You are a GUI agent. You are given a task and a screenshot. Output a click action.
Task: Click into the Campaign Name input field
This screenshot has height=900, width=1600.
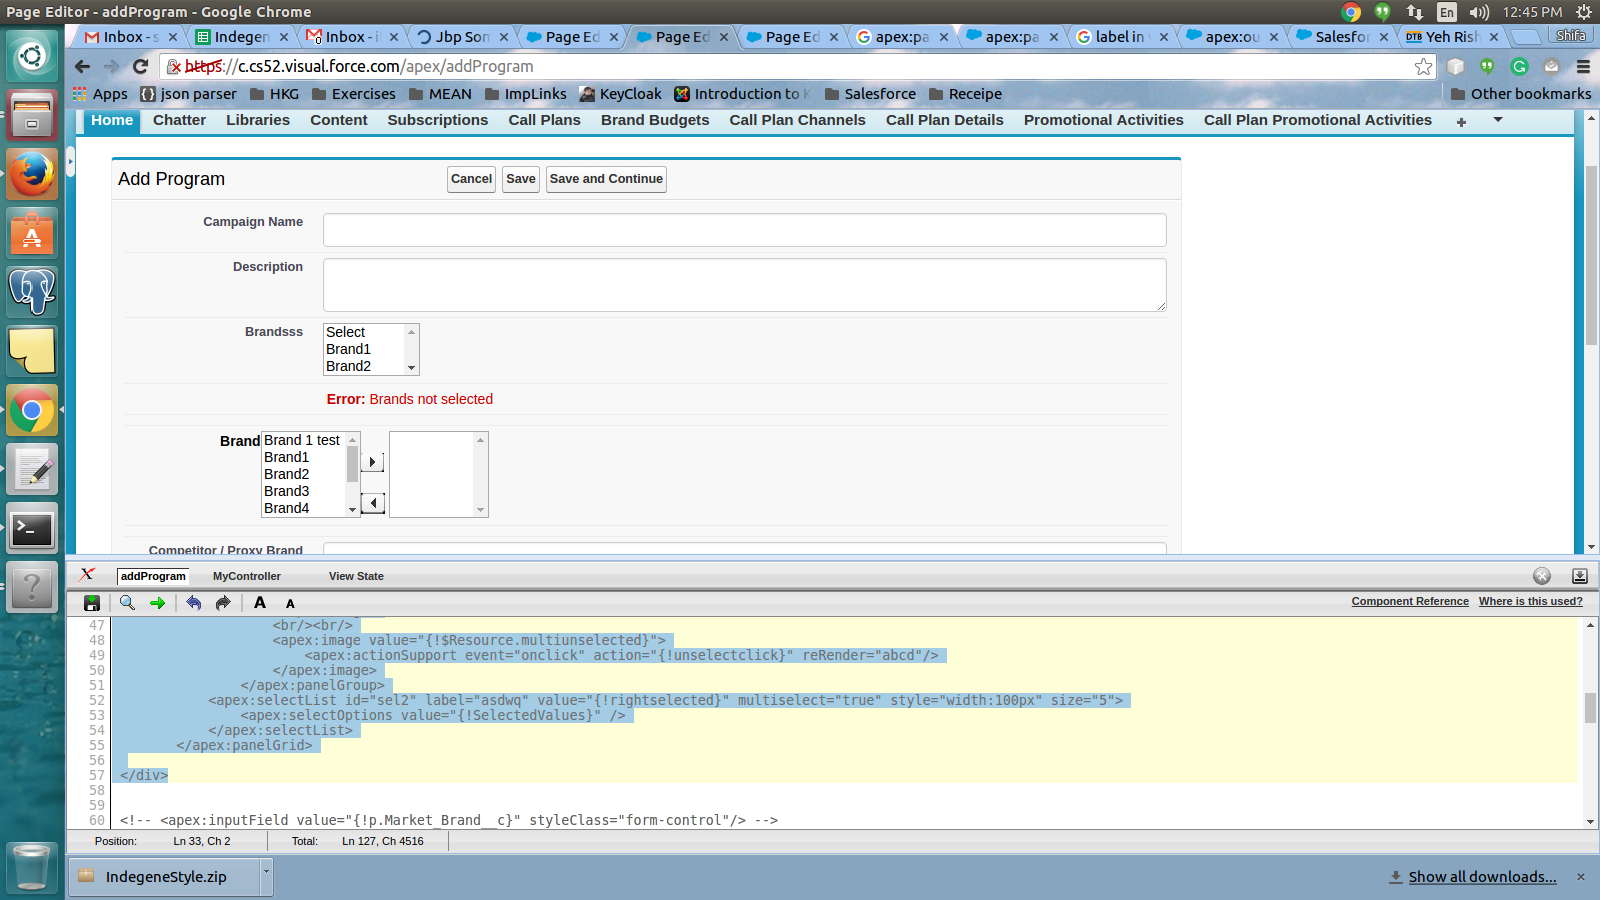744,230
